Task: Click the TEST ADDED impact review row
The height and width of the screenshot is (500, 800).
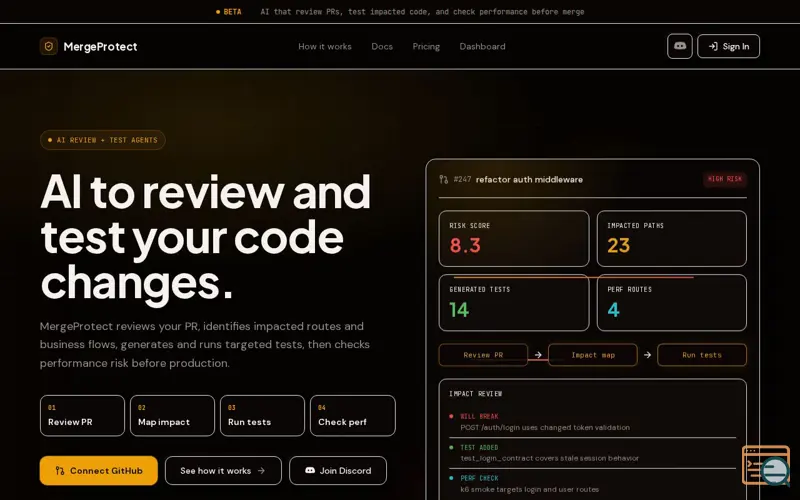Action: [x=592, y=453]
